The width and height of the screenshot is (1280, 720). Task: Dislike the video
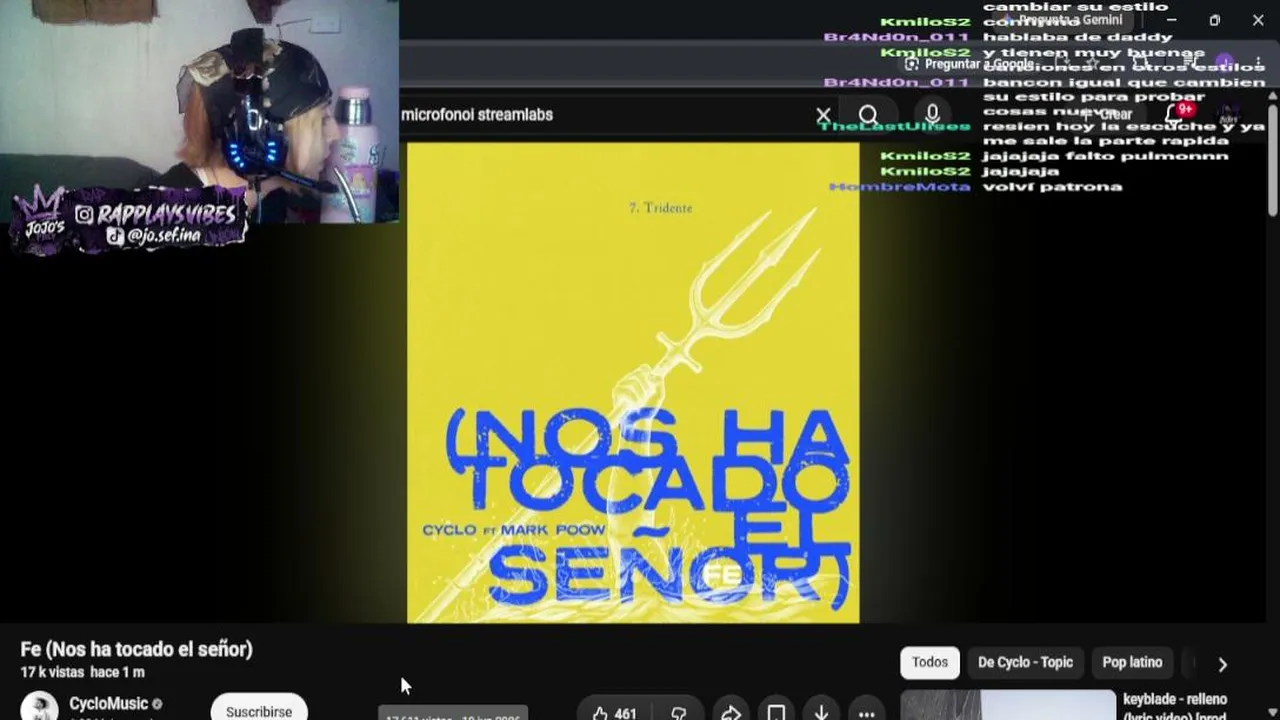click(679, 713)
